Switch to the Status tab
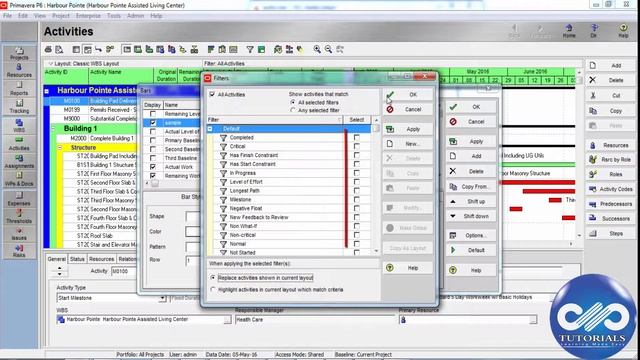640x360 pixels. (77, 259)
